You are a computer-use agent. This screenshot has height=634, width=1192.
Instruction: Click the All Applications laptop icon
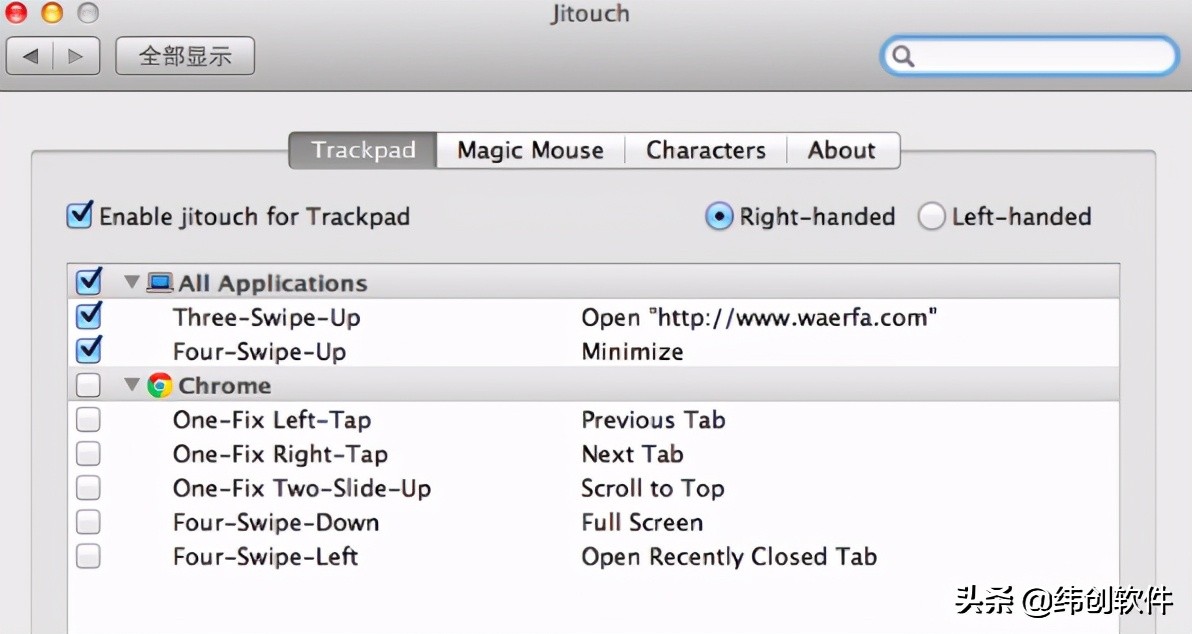pos(160,283)
